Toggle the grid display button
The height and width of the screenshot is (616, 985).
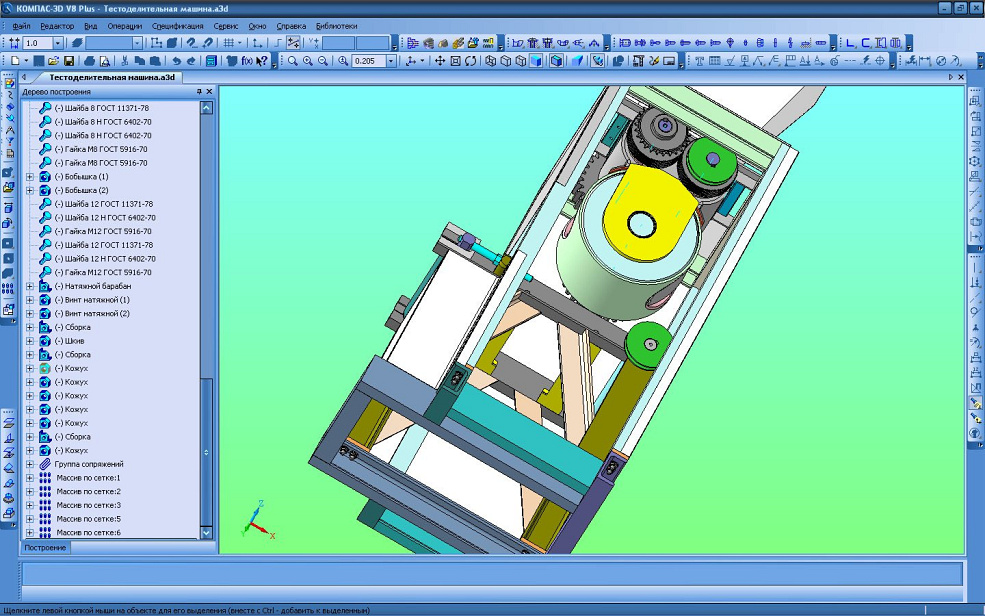tap(229, 43)
